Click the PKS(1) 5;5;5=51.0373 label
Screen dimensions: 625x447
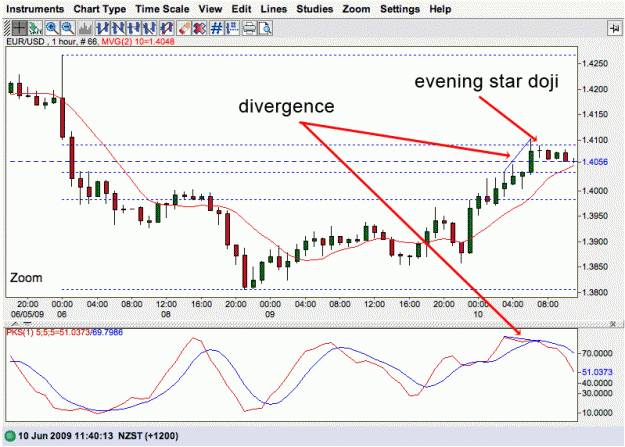48,332
